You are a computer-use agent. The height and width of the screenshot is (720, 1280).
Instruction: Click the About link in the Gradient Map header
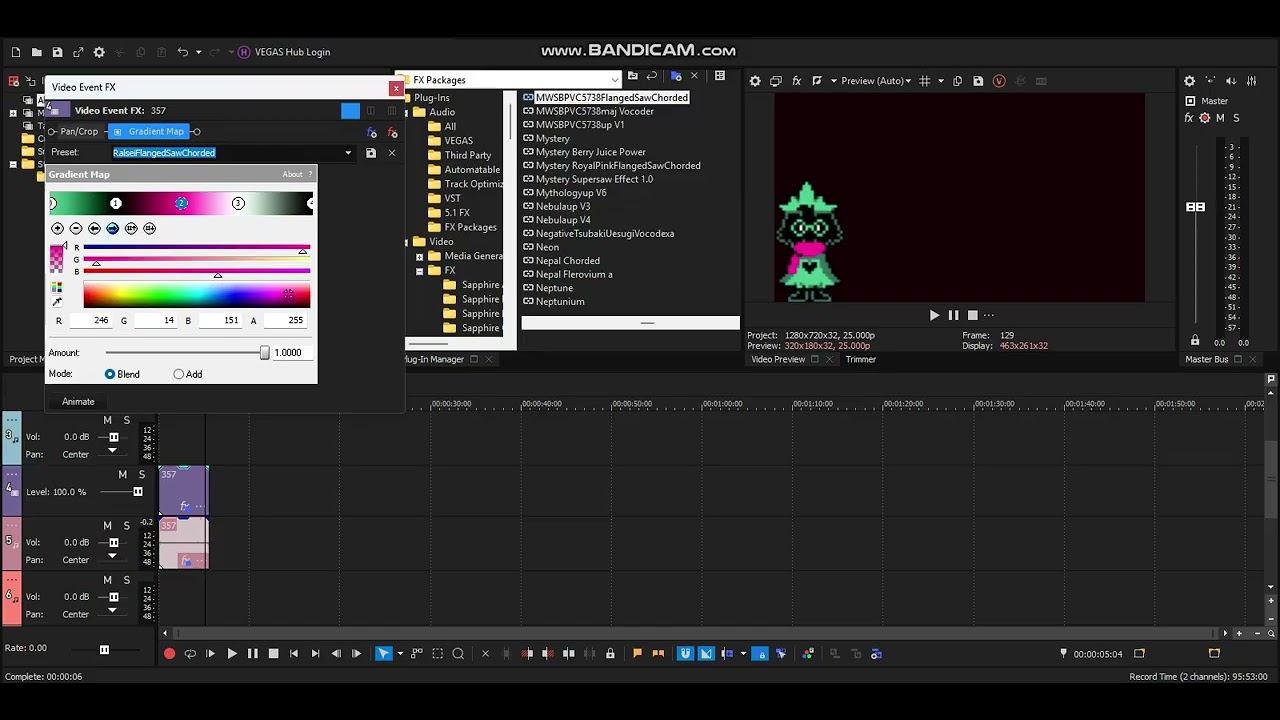[x=292, y=174]
